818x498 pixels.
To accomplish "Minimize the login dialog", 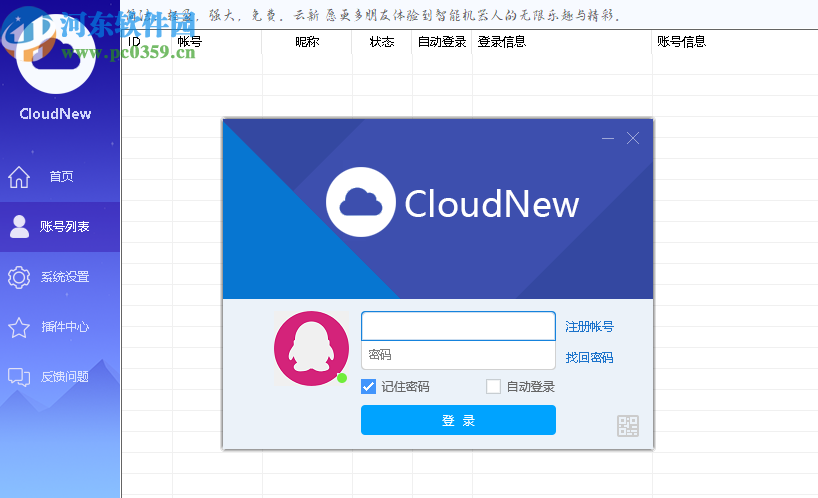I will [x=608, y=138].
